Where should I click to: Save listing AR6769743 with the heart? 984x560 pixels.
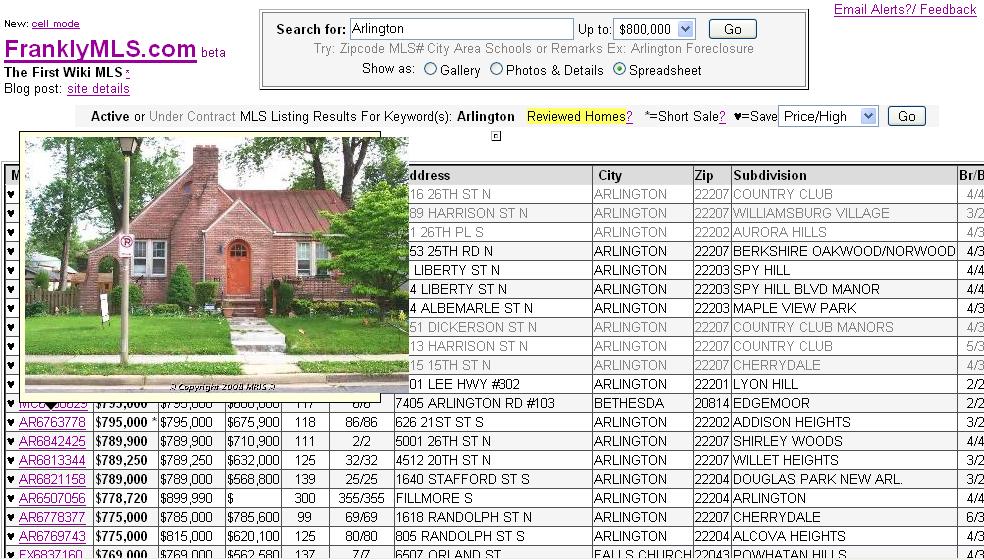(x=11, y=536)
